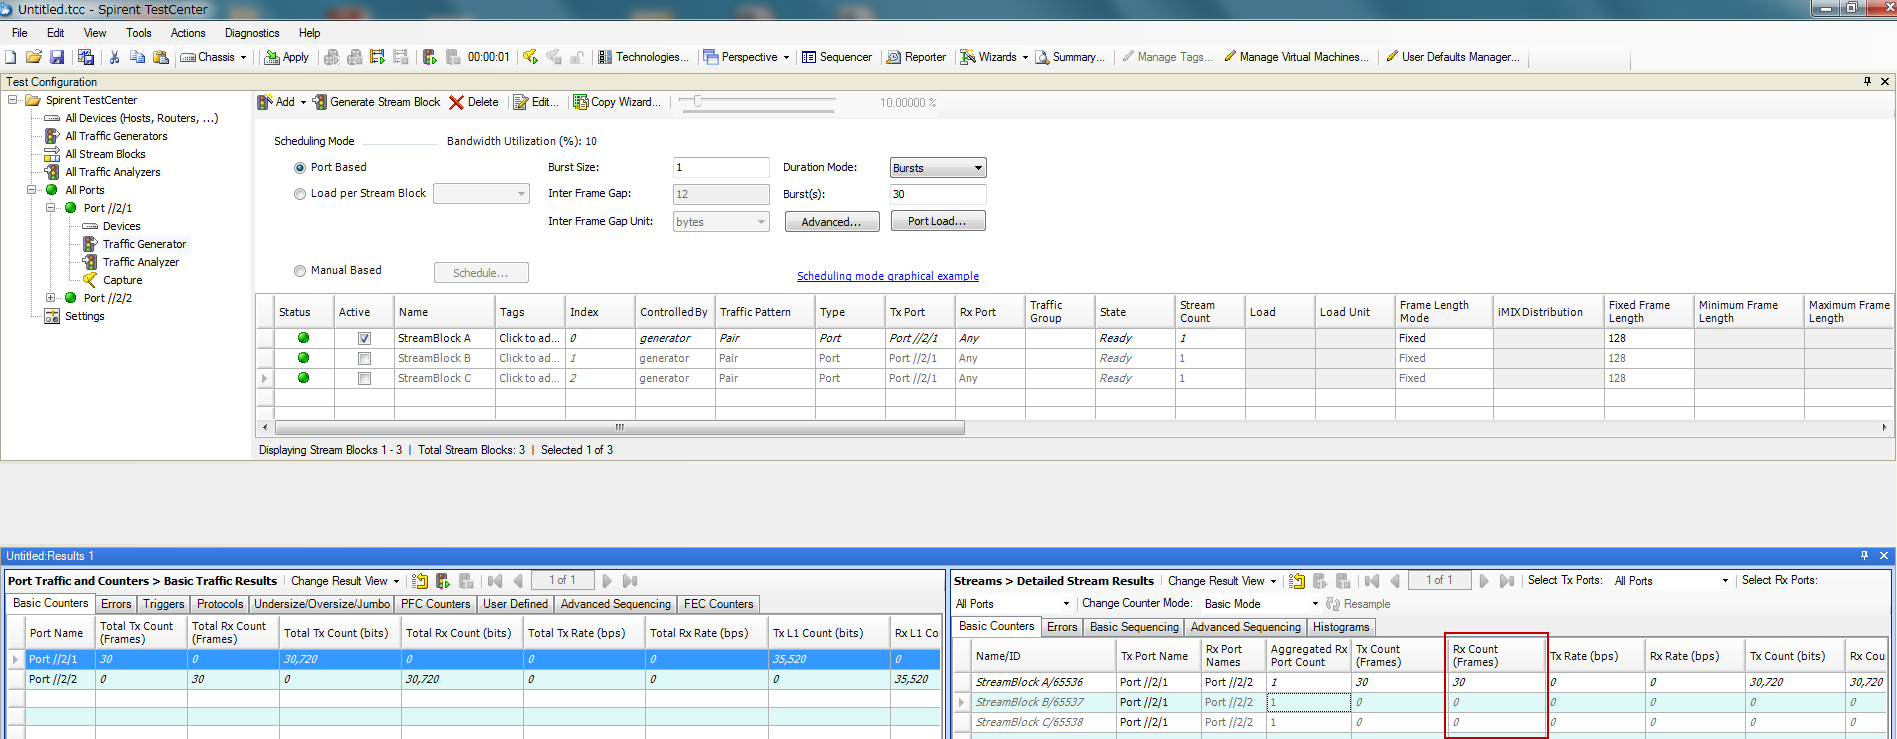This screenshot has width=1897, height=739.
Task: Click Generate Stream Block
Action: [376, 102]
